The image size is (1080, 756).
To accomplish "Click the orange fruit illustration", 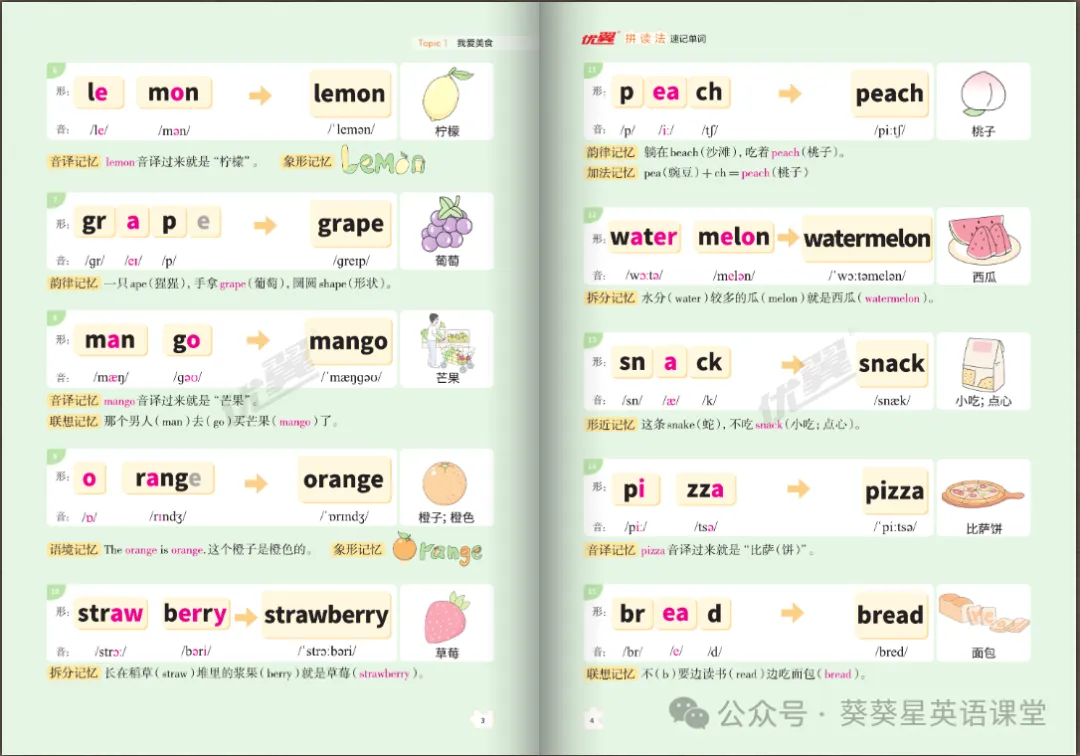I will pos(445,483).
